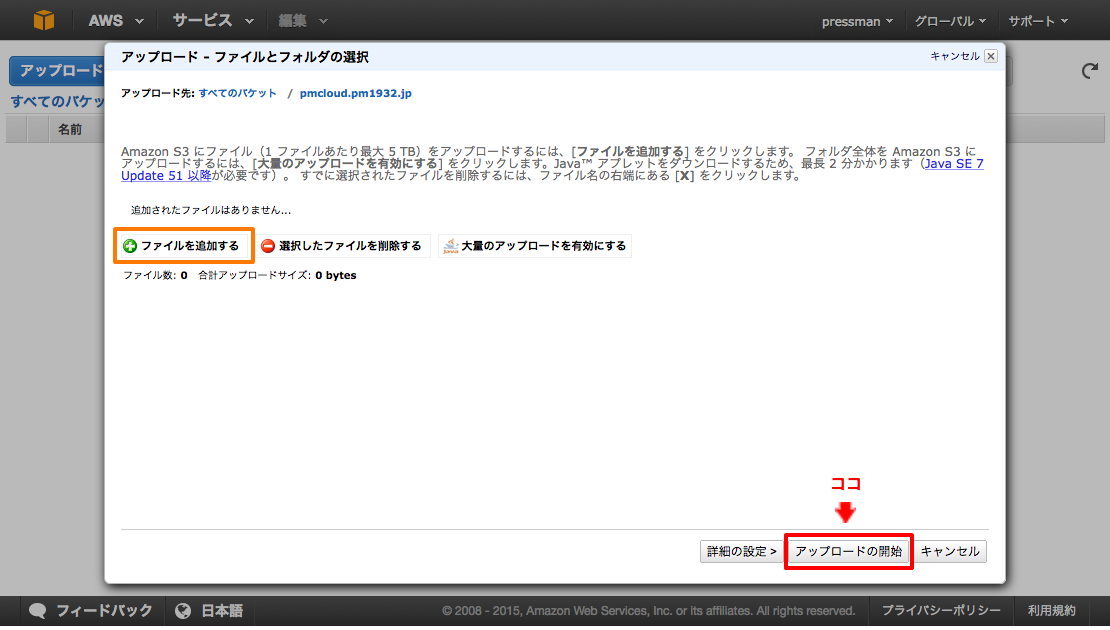Click the refresh arrow icon
1110x630 pixels.
[x=1088, y=70]
